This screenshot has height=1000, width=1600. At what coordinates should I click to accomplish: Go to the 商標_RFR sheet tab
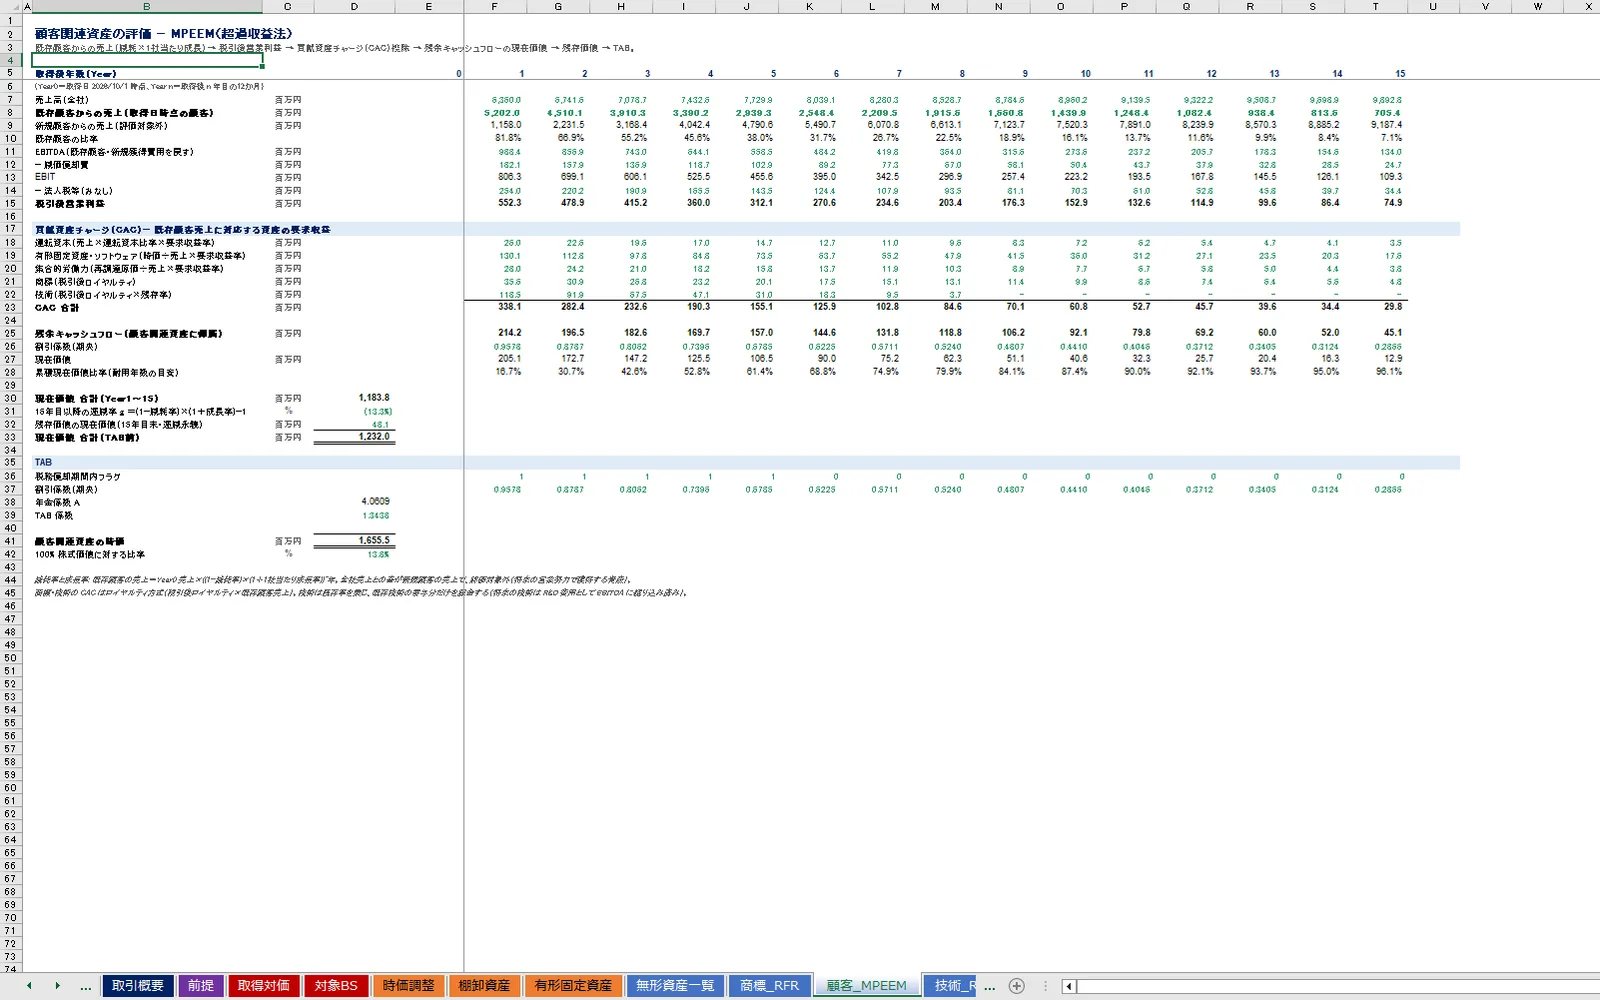point(770,986)
